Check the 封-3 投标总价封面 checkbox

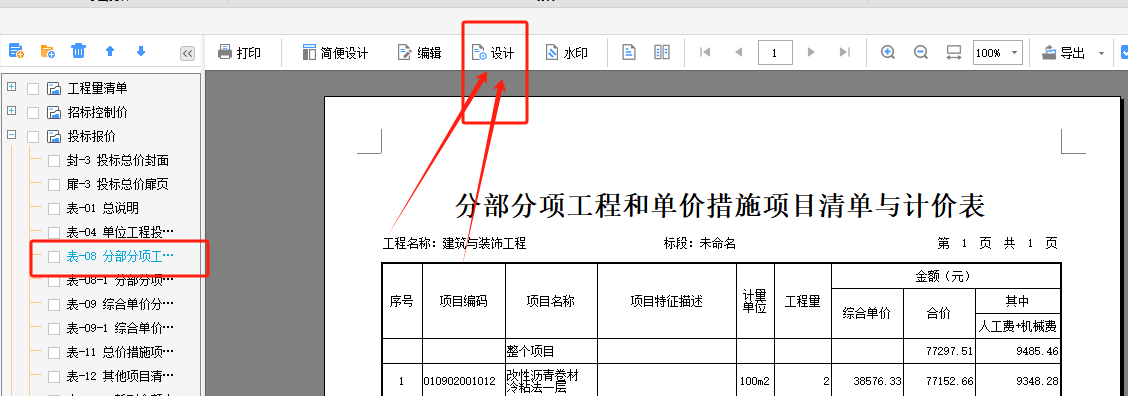[x=54, y=161]
